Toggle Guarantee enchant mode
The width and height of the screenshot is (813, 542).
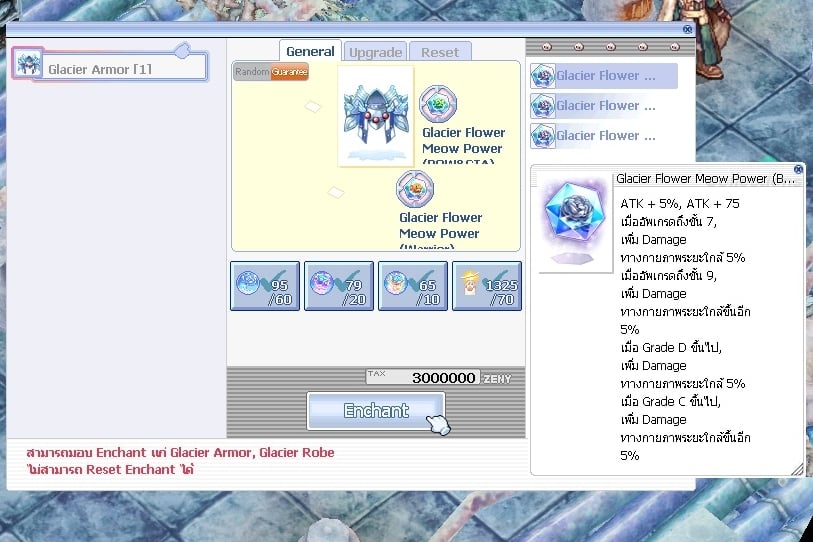289,72
